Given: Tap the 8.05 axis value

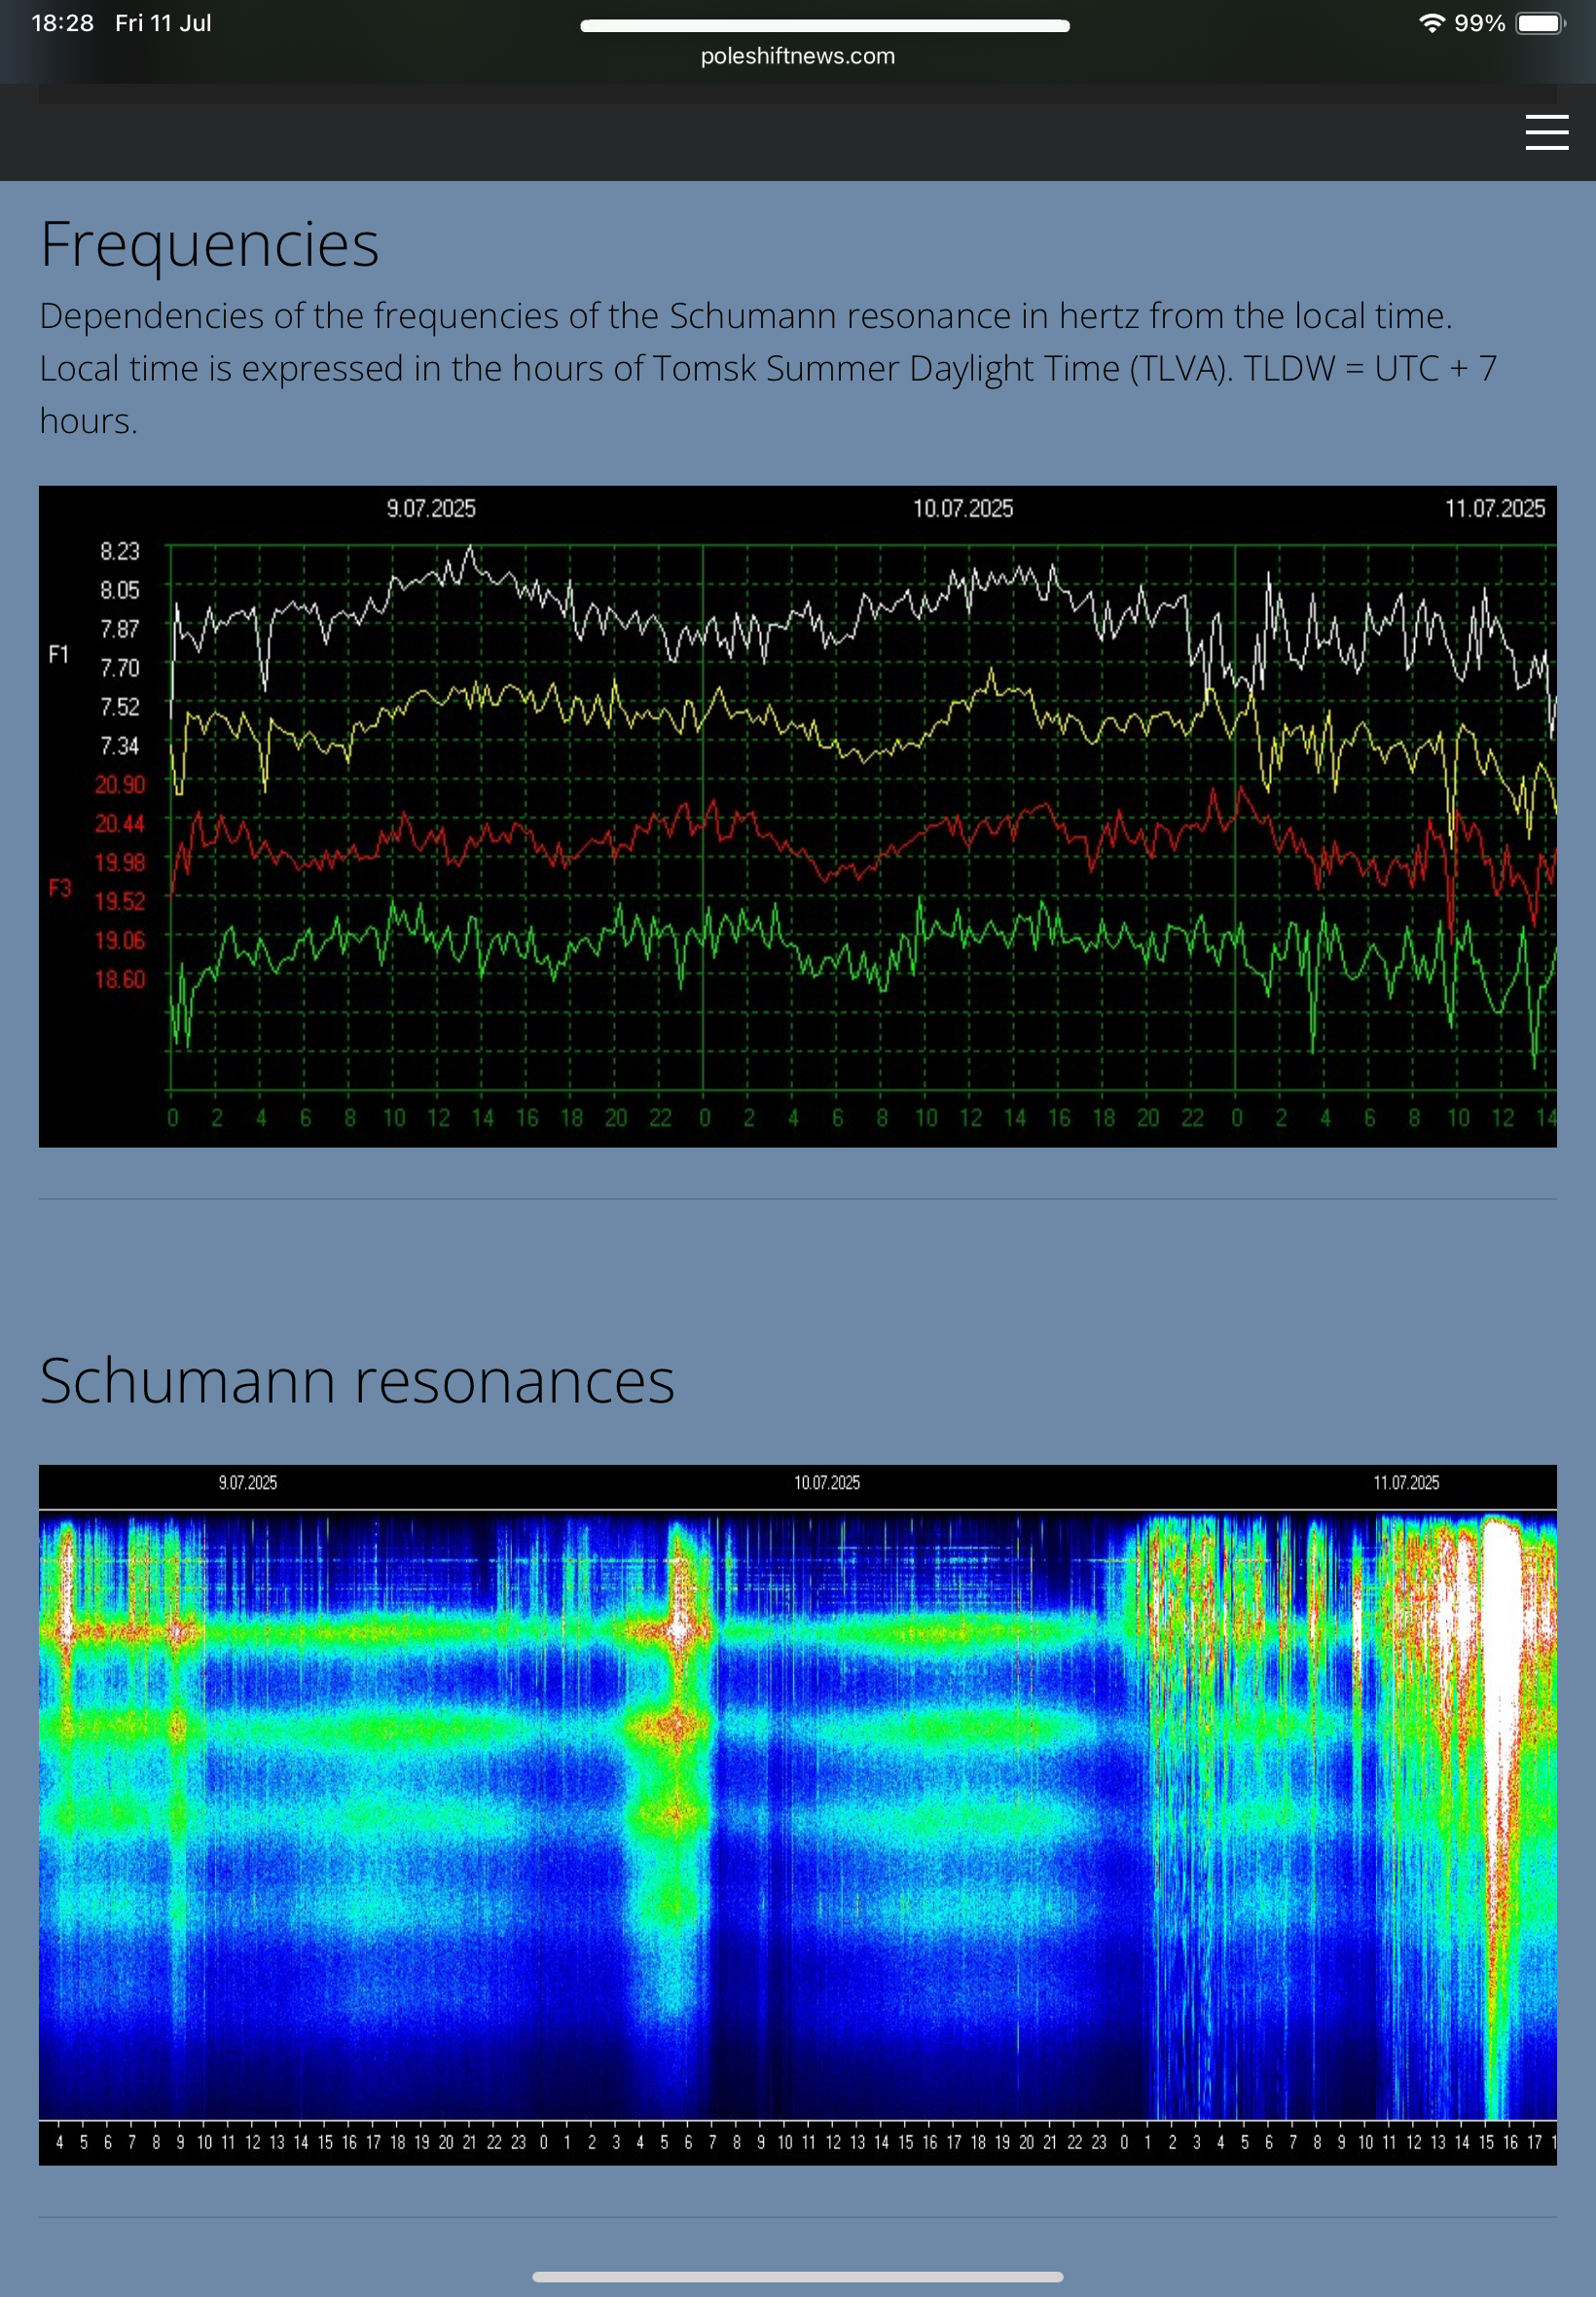Looking at the screenshot, I should (120, 590).
